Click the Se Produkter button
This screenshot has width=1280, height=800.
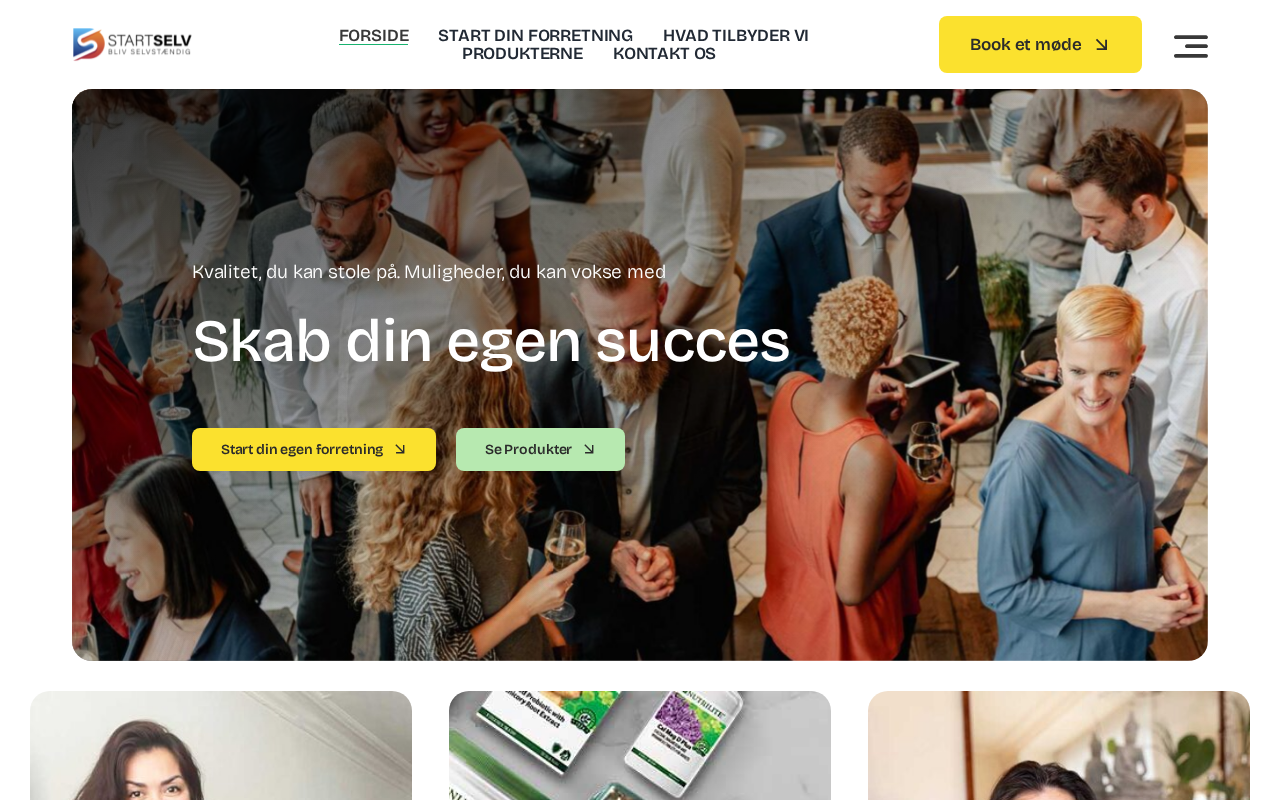tap(540, 450)
